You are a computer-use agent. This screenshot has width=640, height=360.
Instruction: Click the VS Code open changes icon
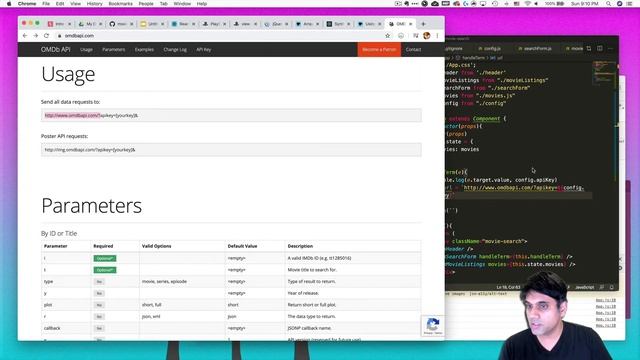589,49
